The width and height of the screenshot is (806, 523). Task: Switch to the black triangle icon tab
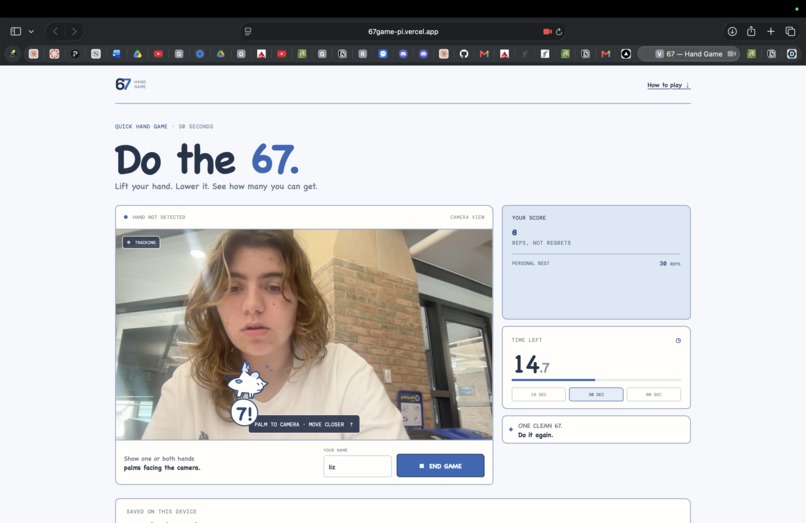click(x=626, y=53)
